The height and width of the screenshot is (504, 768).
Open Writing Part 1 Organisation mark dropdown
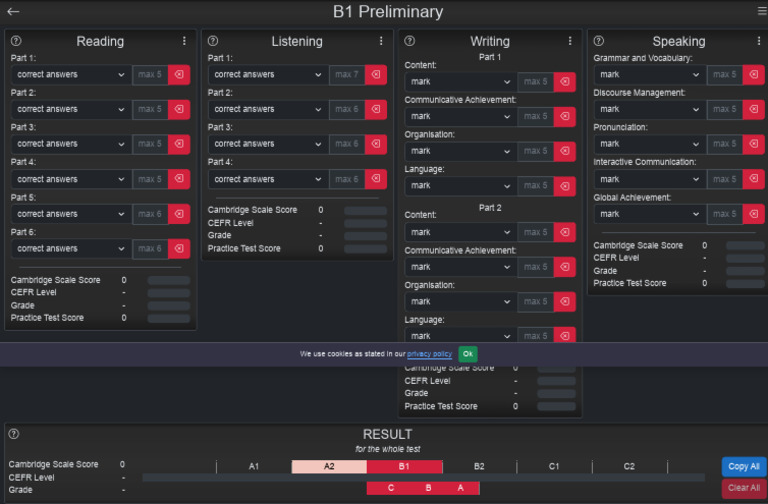[x=460, y=151]
